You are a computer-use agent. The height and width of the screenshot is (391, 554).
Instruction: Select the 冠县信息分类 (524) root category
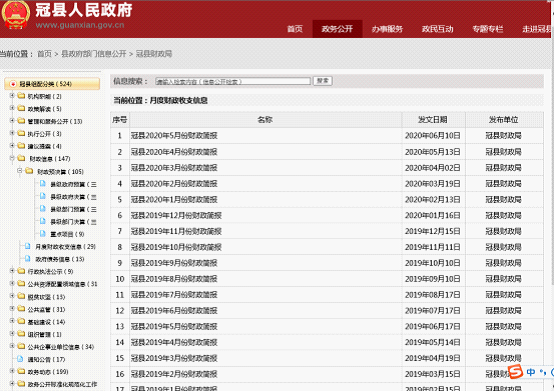click(x=52, y=84)
